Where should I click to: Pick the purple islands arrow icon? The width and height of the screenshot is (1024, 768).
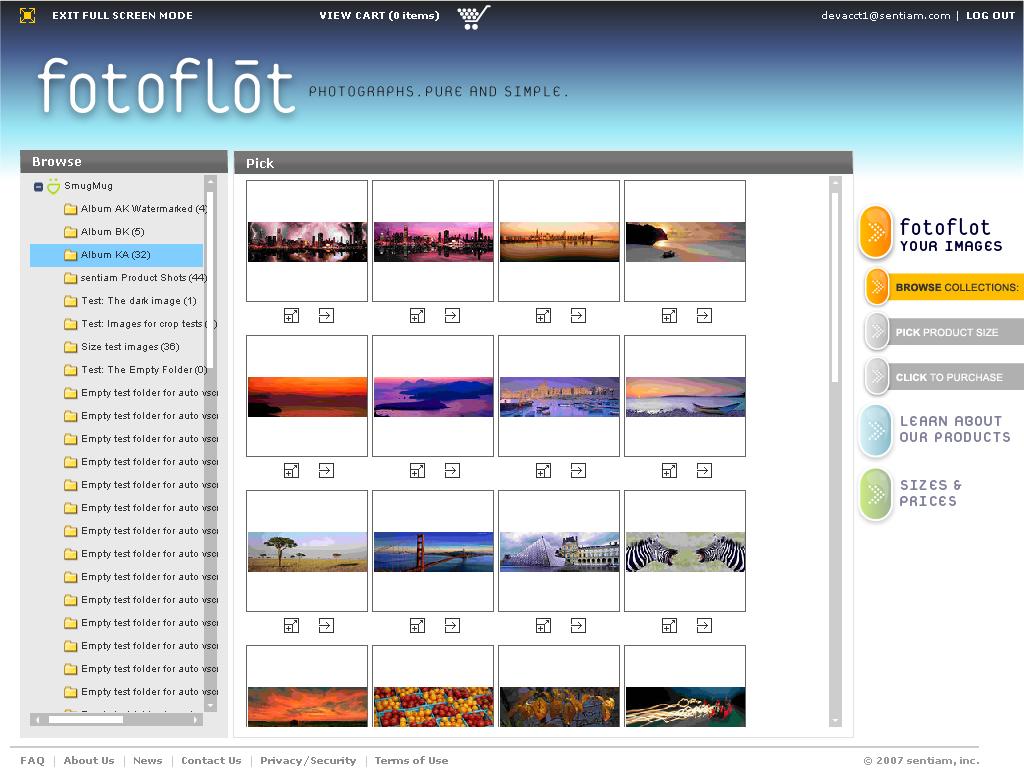pos(452,471)
